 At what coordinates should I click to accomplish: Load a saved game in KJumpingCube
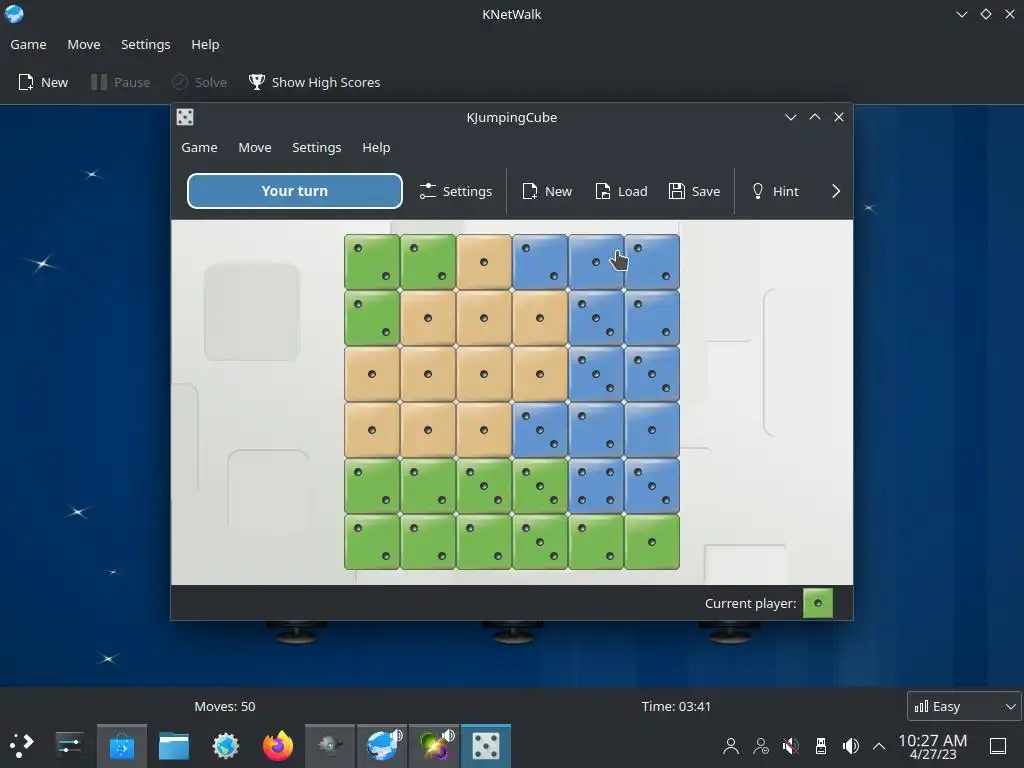pos(621,191)
